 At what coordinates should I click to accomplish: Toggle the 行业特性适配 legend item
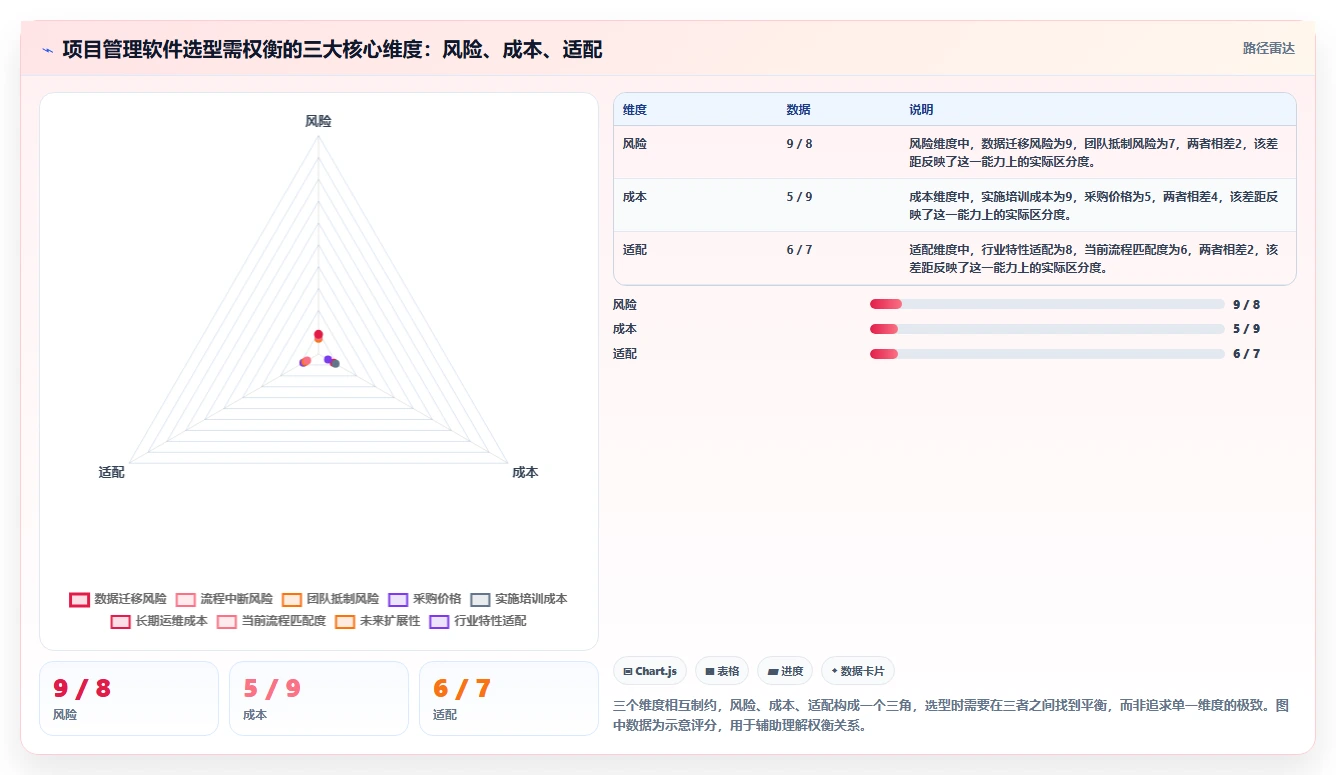coord(477,621)
